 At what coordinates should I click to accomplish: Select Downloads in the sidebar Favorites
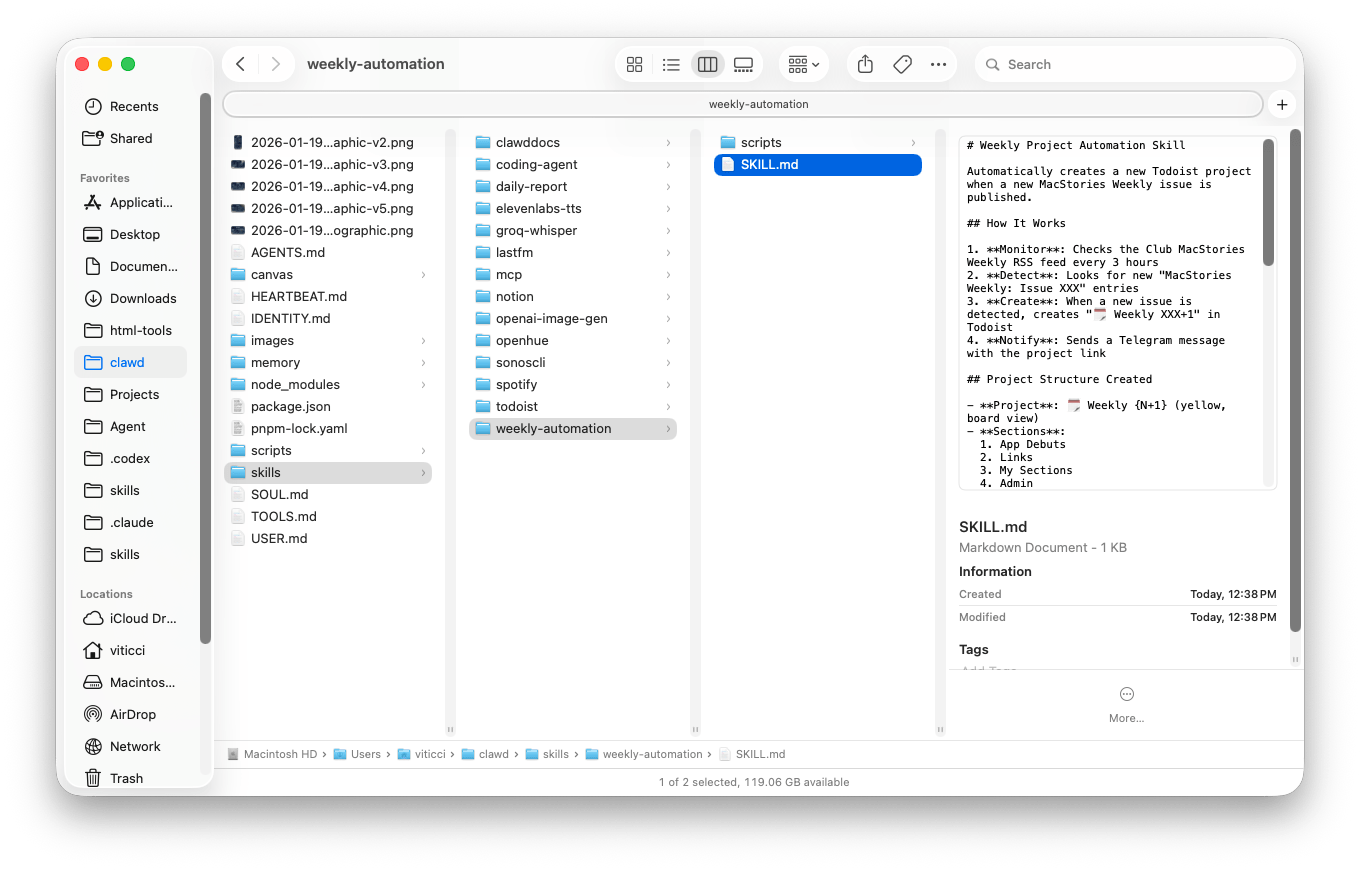143,298
